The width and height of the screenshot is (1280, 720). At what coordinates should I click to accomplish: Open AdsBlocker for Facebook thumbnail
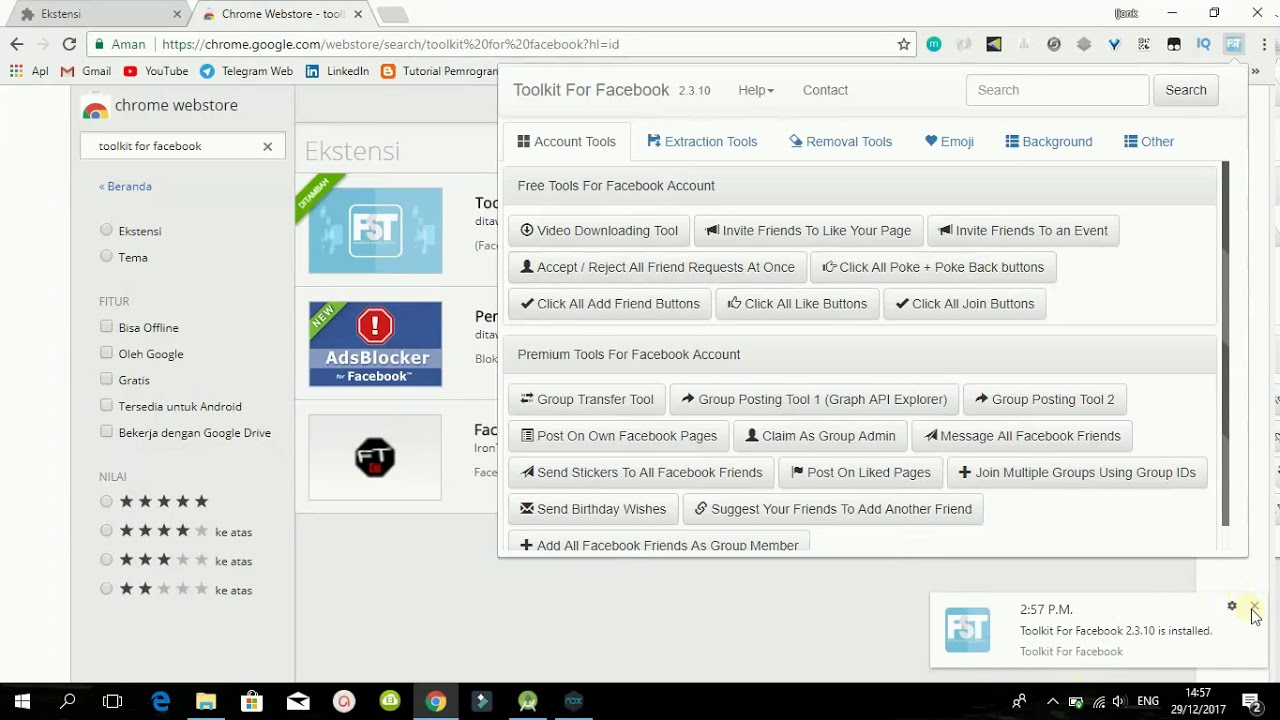pos(375,344)
